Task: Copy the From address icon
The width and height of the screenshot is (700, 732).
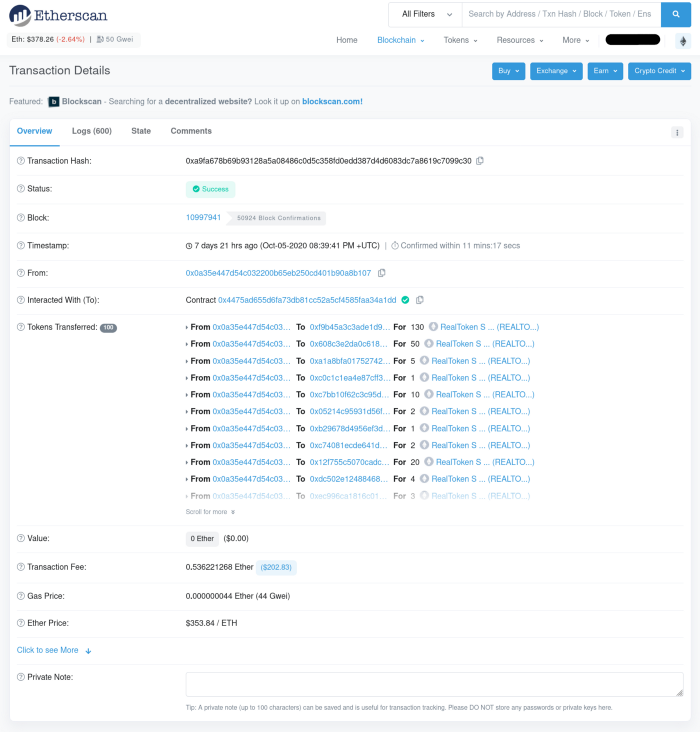Action: pyautogui.click(x=382, y=273)
